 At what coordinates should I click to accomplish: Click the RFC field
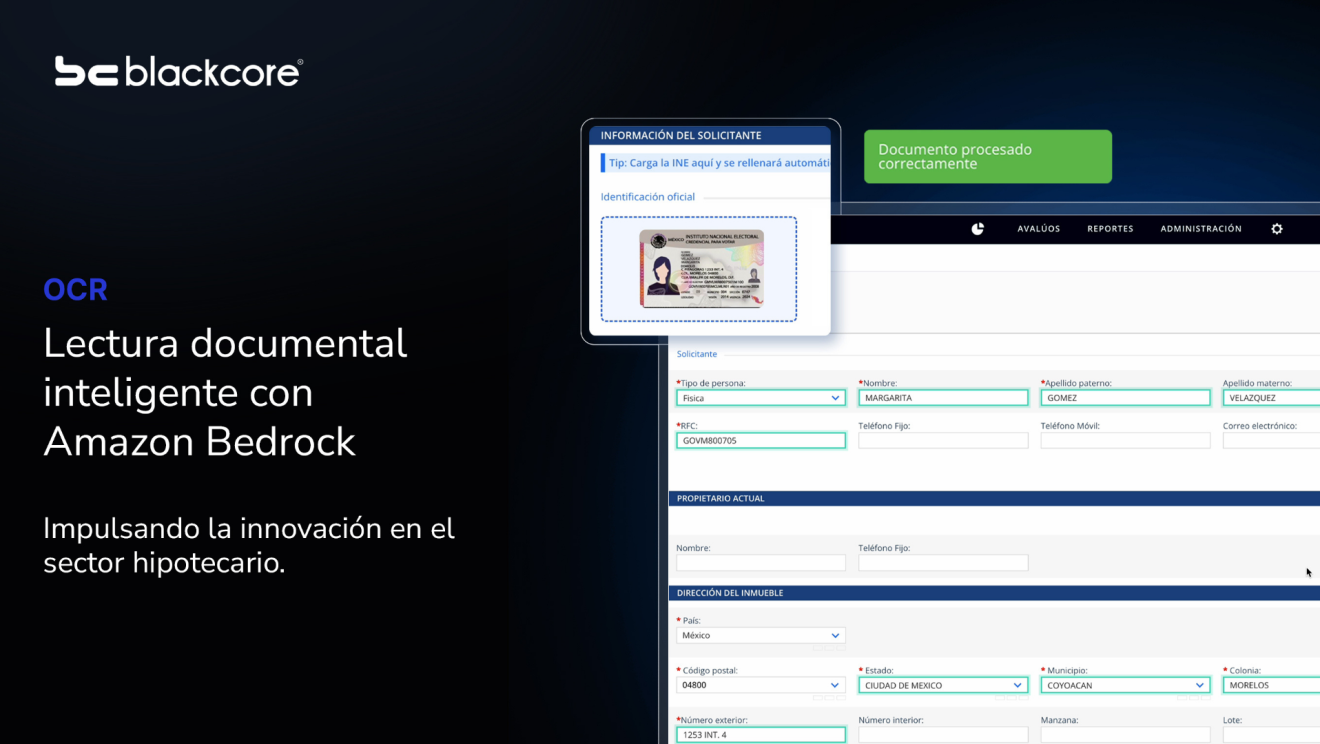[x=761, y=440]
